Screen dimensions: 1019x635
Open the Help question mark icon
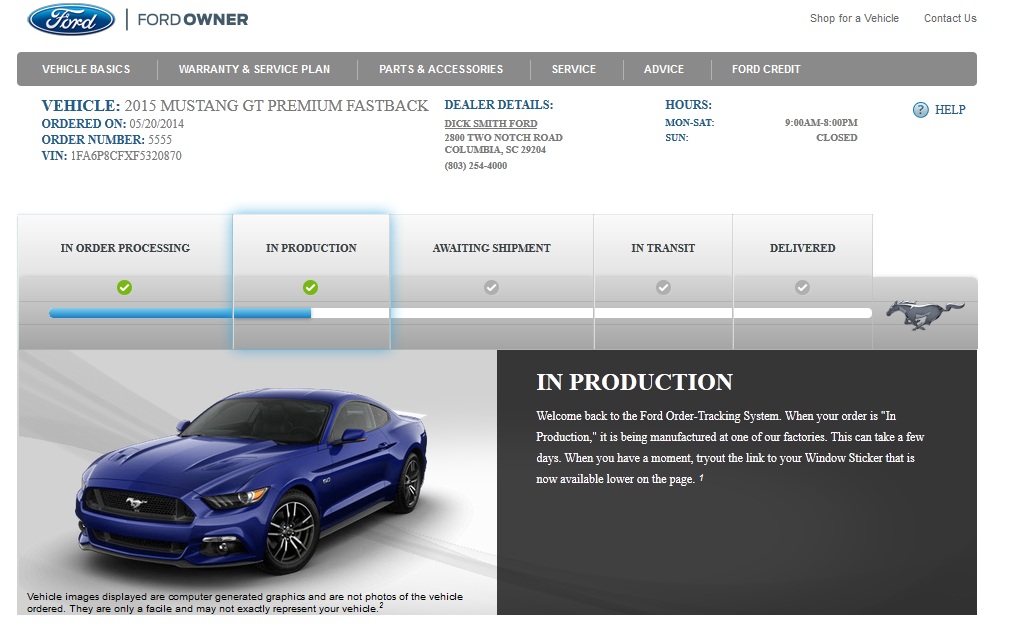click(x=920, y=110)
